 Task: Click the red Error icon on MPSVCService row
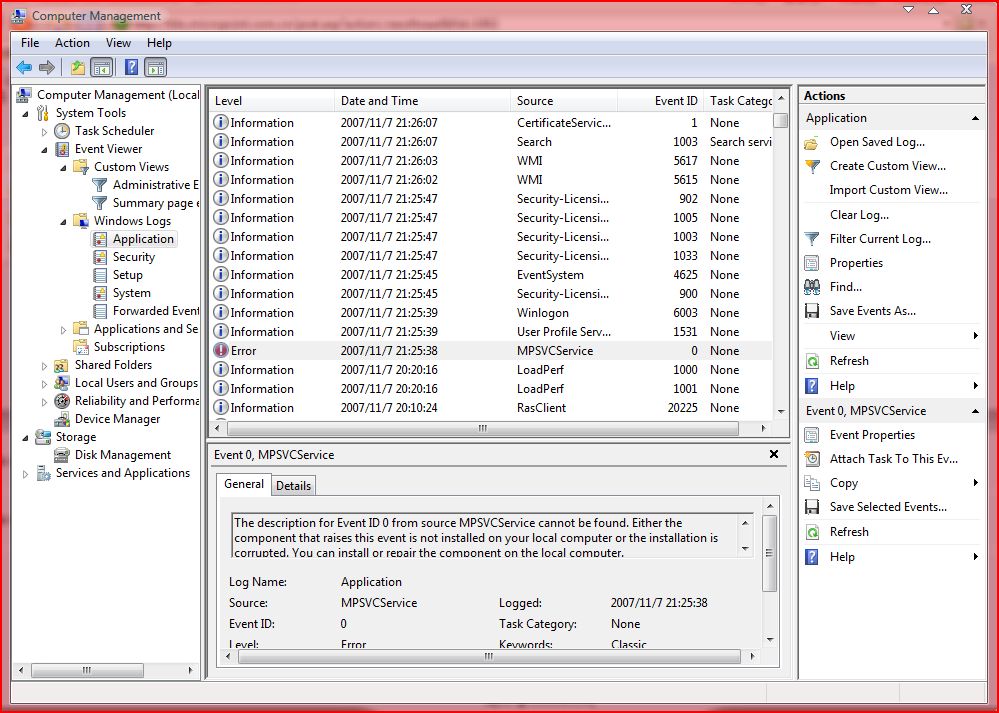(x=220, y=350)
